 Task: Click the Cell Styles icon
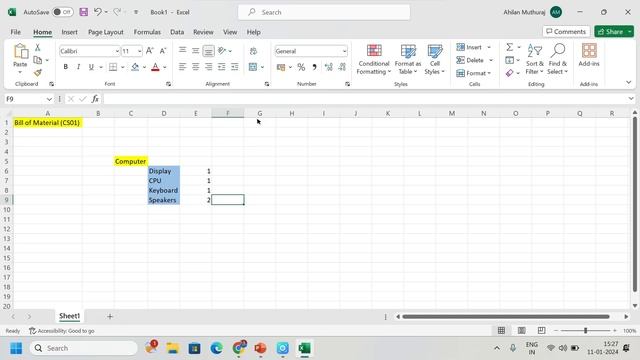tap(435, 51)
